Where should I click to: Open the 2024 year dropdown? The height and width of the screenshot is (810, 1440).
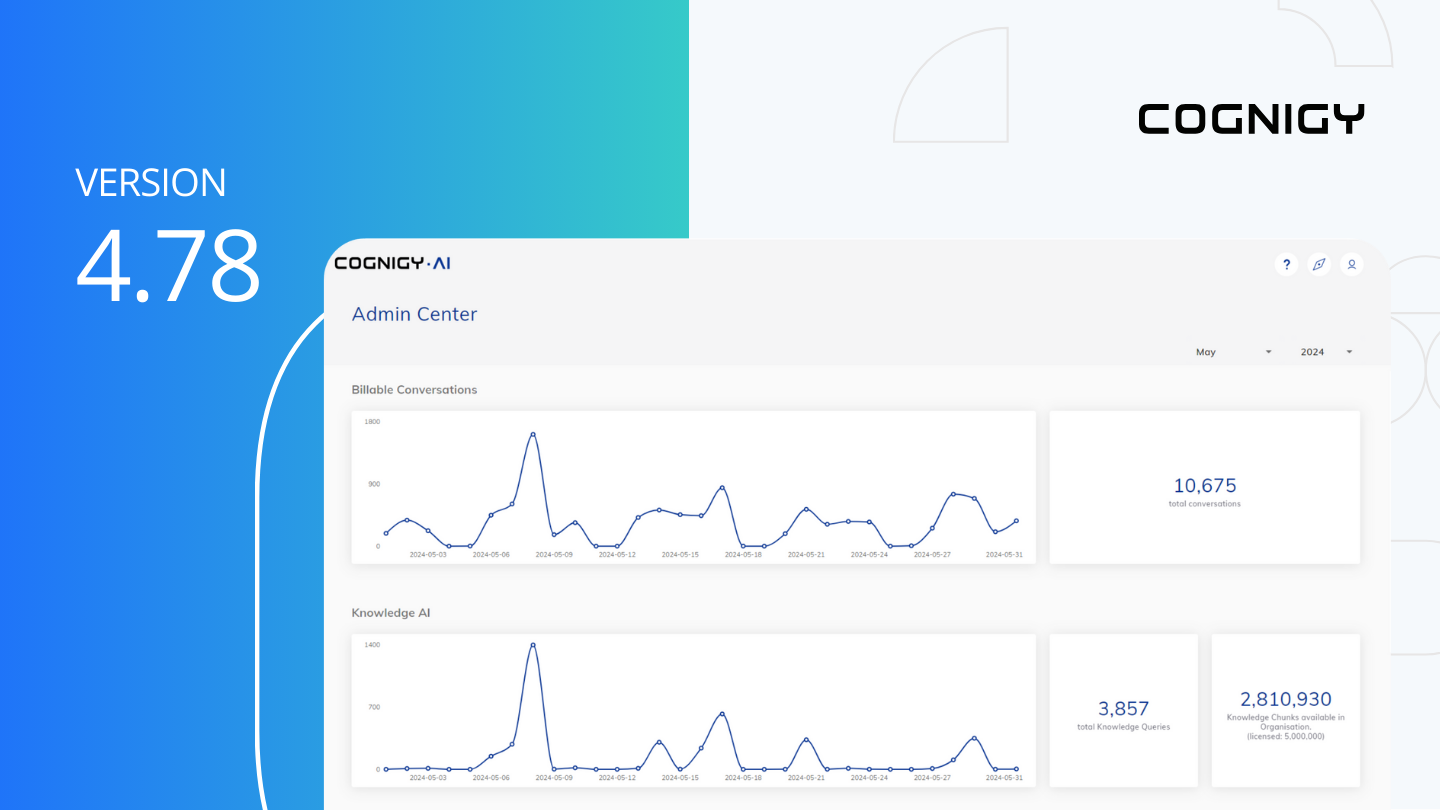coord(1312,352)
